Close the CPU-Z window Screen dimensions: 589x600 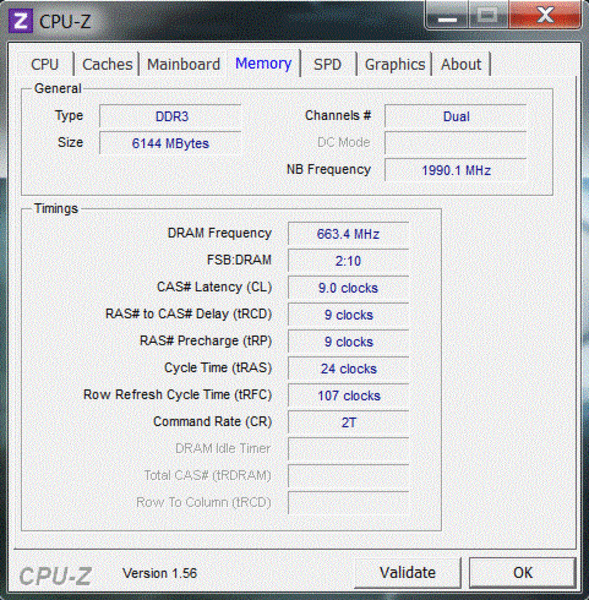click(x=545, y=15)
